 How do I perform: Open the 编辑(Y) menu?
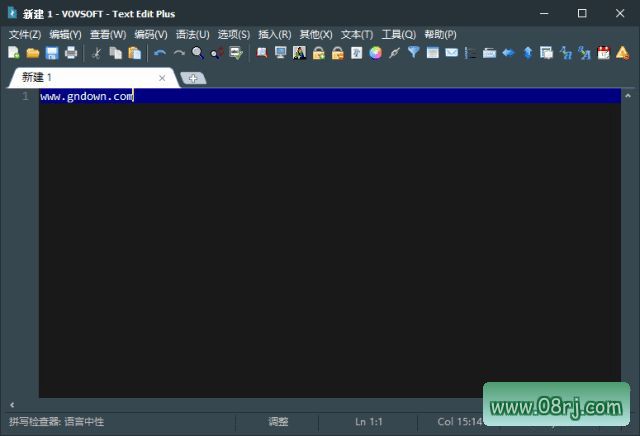(x=65, y=34)
